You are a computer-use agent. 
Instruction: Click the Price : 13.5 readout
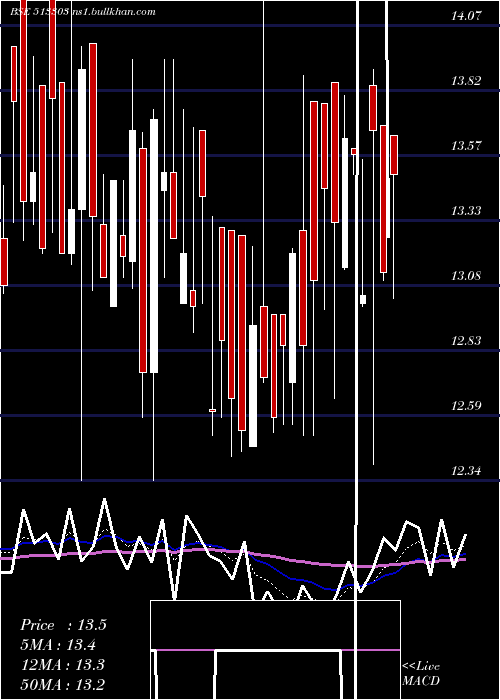point(63,625)
